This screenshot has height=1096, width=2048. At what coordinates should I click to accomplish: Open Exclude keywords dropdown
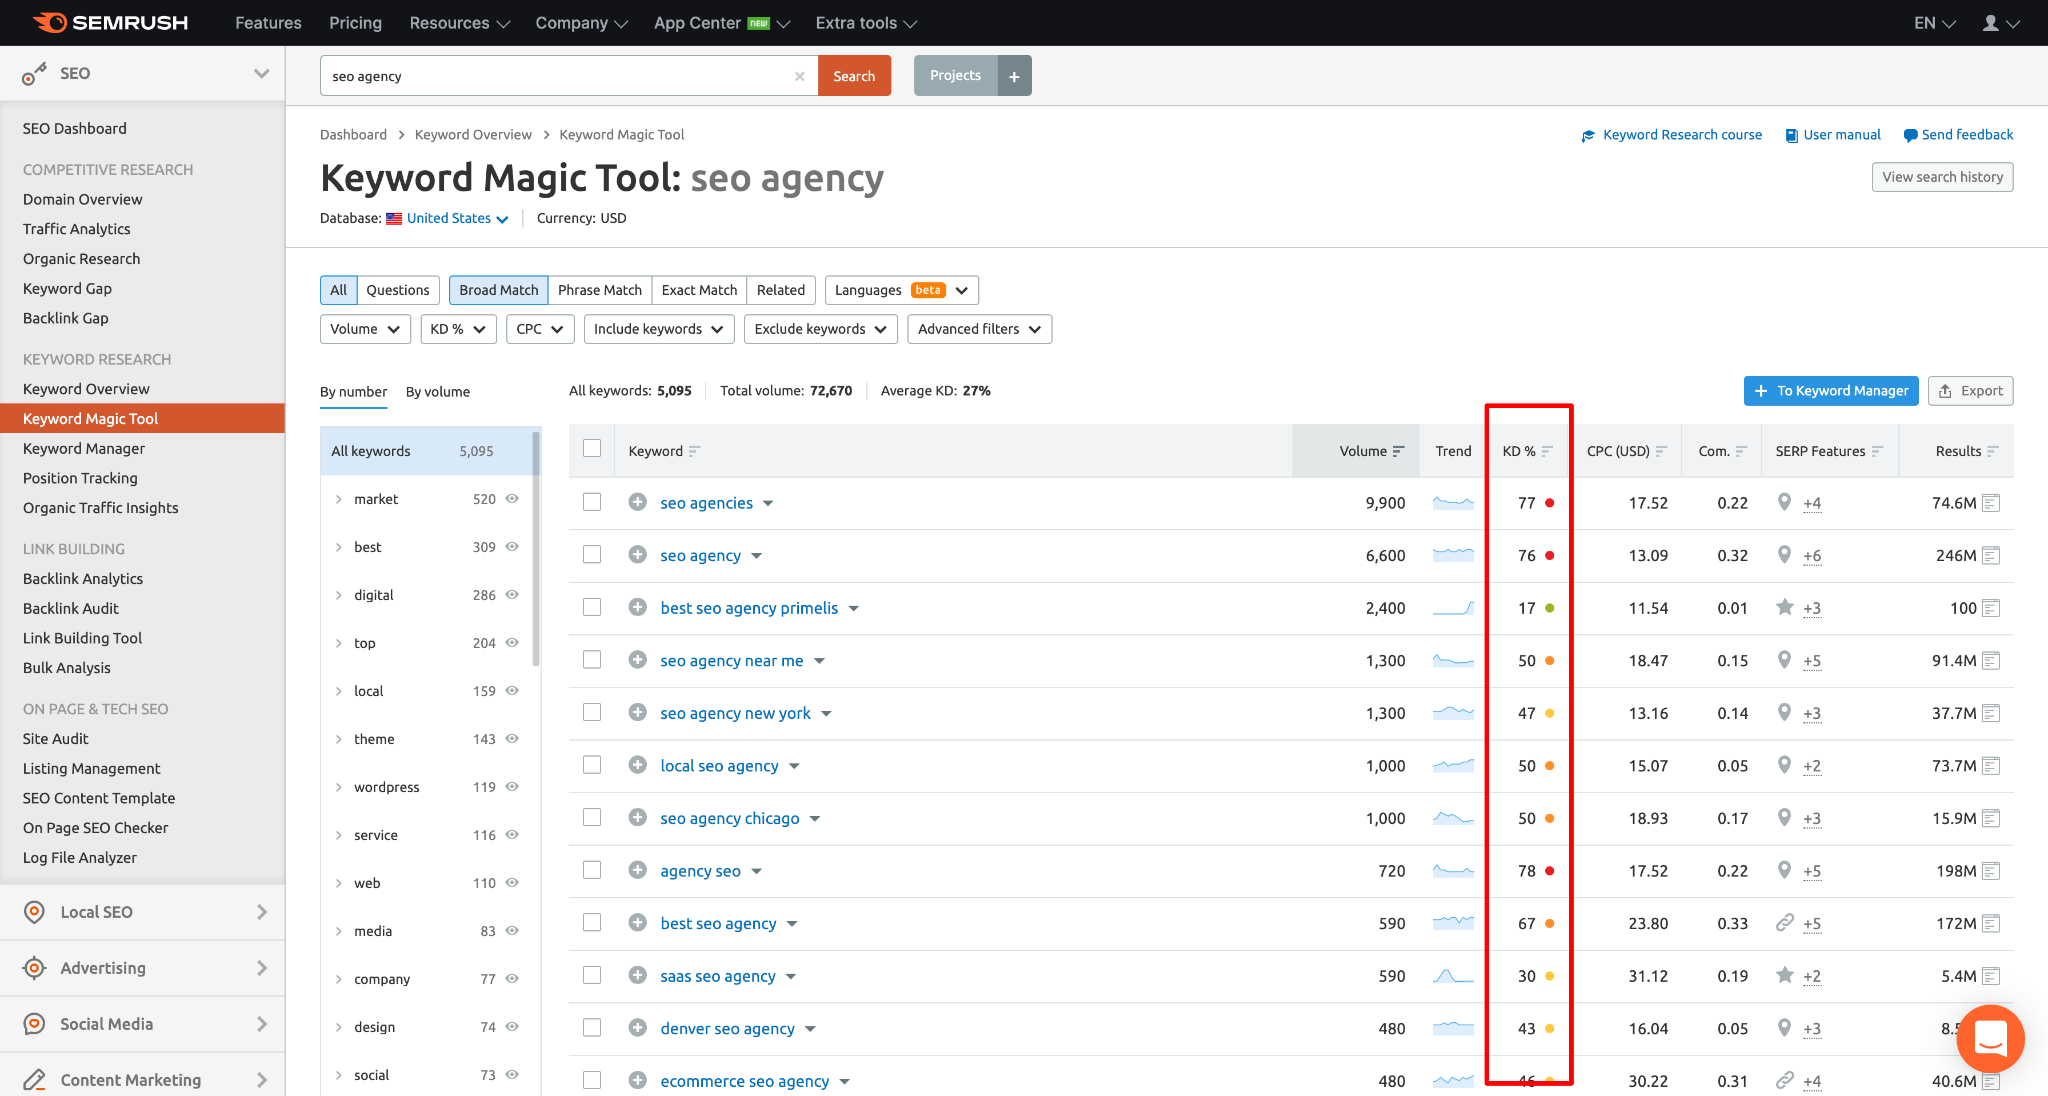click(x=821, y=329)
